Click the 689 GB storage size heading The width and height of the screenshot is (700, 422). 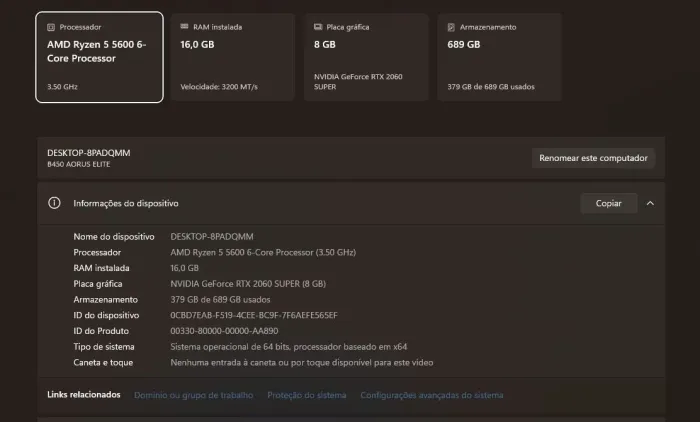pyautogui.click(x=464, y=45)
